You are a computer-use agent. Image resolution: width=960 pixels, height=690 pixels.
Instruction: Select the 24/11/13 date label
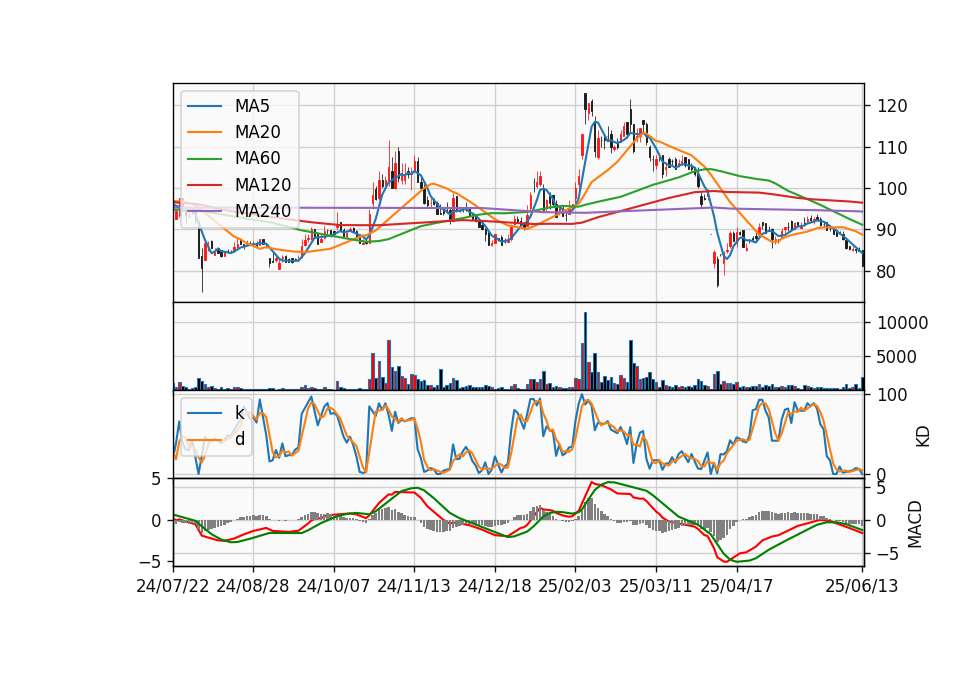(414, 586)
